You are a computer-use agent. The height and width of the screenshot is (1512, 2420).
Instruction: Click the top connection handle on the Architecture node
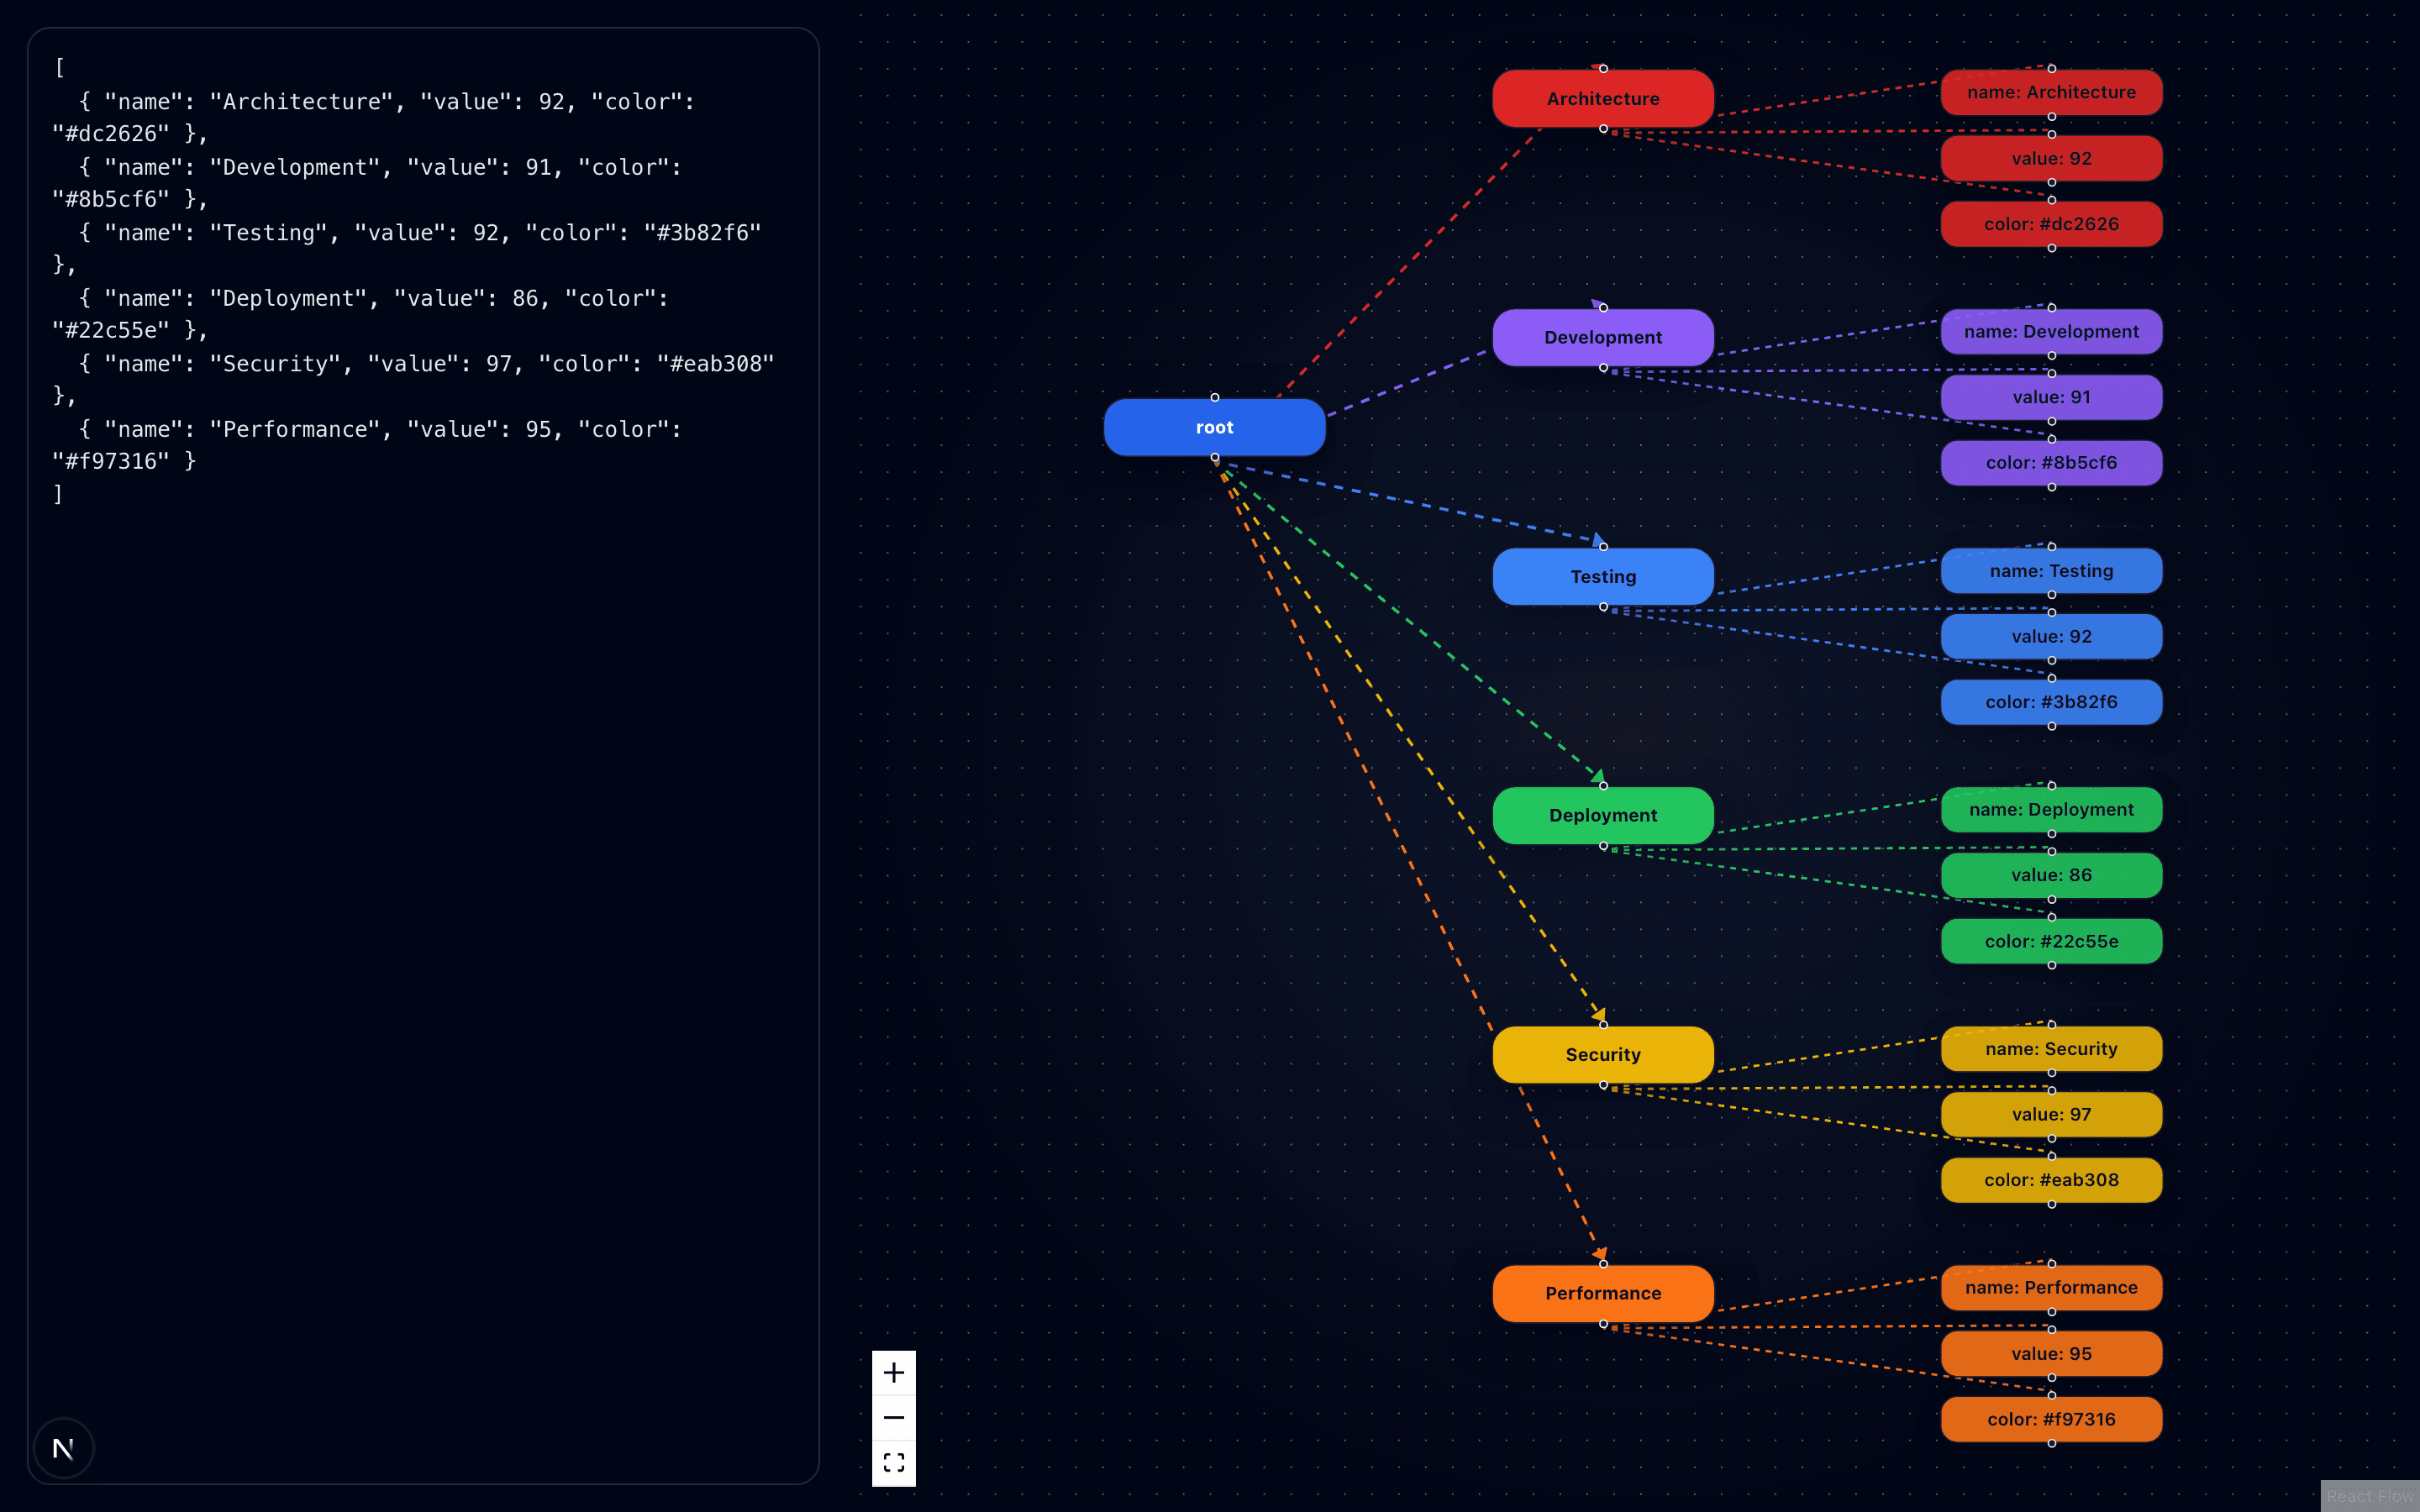(x=1602, y=68)
